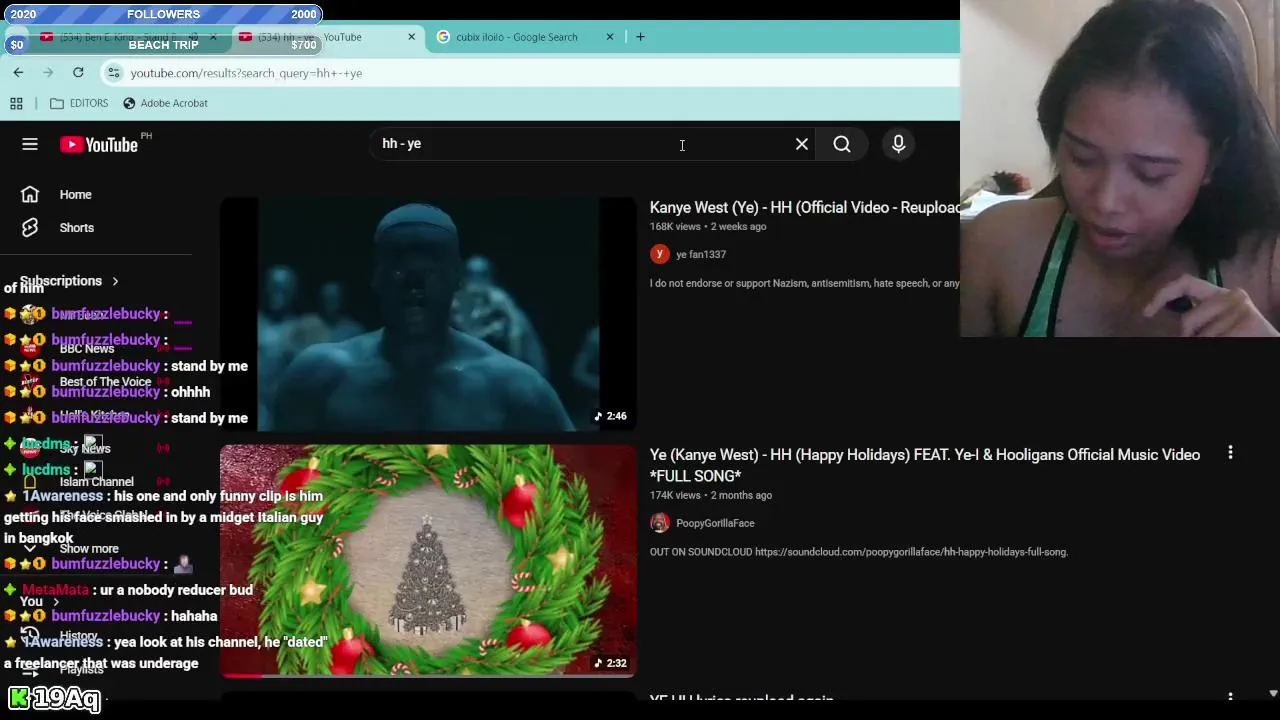Reload the page with refresh icon
1280x720 pixels.
tap(78, 72)
